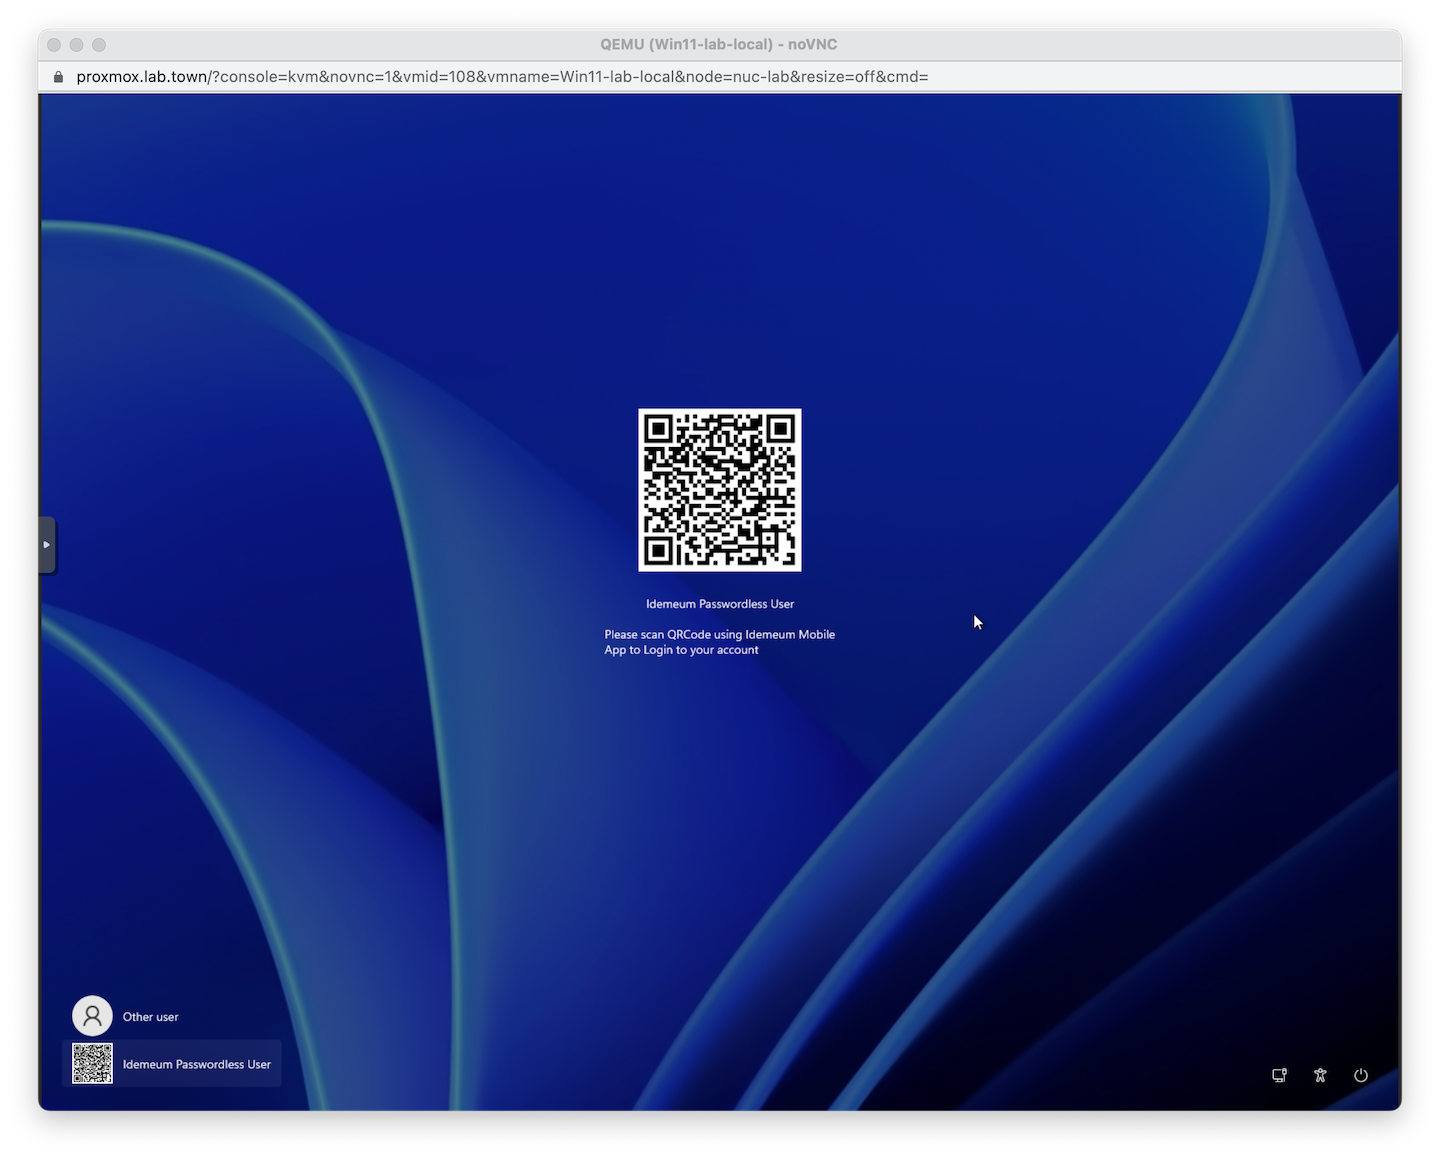Click the browser address bar URL
Screen dimensions: 1440x1158
coord(502,77)
